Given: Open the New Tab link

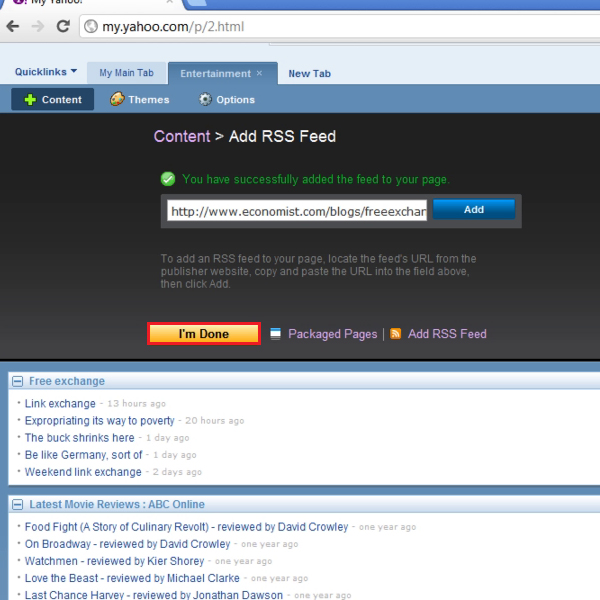Looking at the screenshot, I should pyautogui.click(x=309, y=73).
